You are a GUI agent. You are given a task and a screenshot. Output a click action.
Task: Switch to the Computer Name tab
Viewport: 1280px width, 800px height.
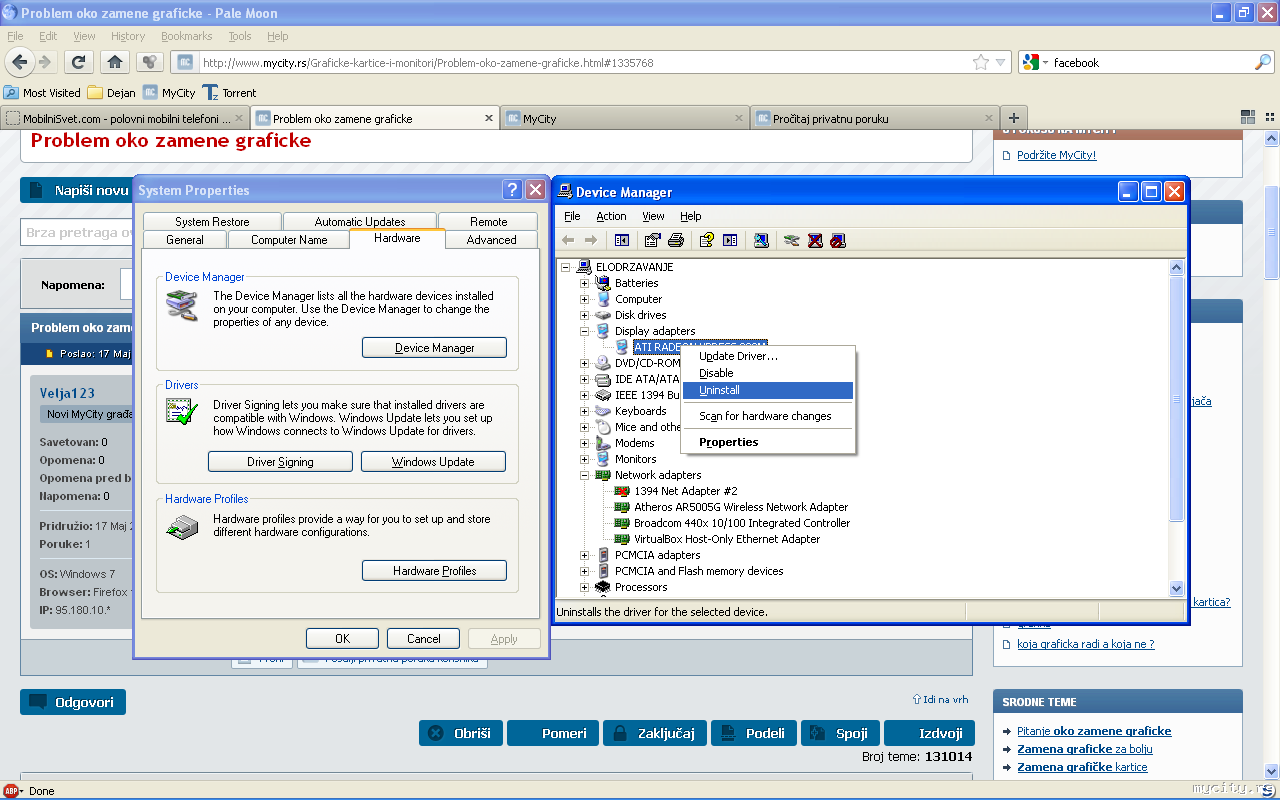click(289, 240)
